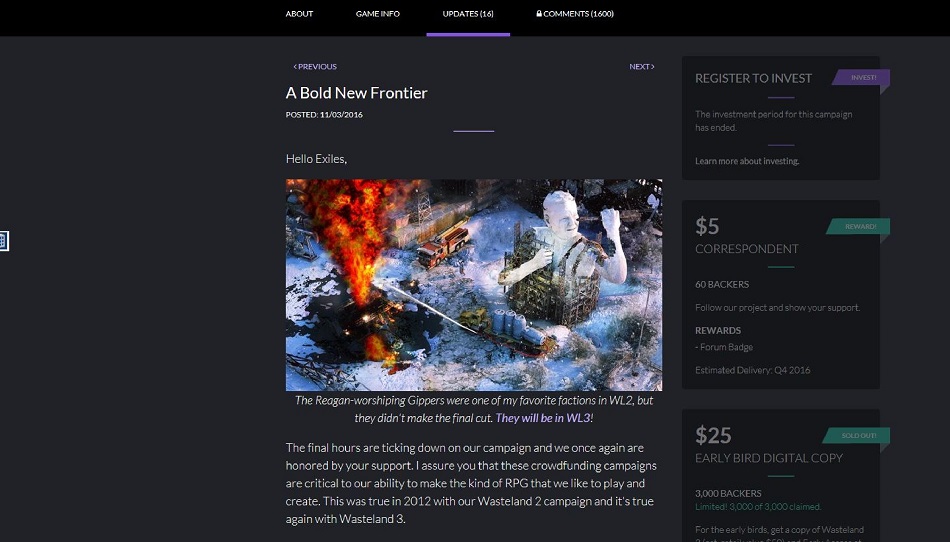Click the lock icon beside Comments
The height and width of the screenshot is (542, 950).
pos(539,13)
